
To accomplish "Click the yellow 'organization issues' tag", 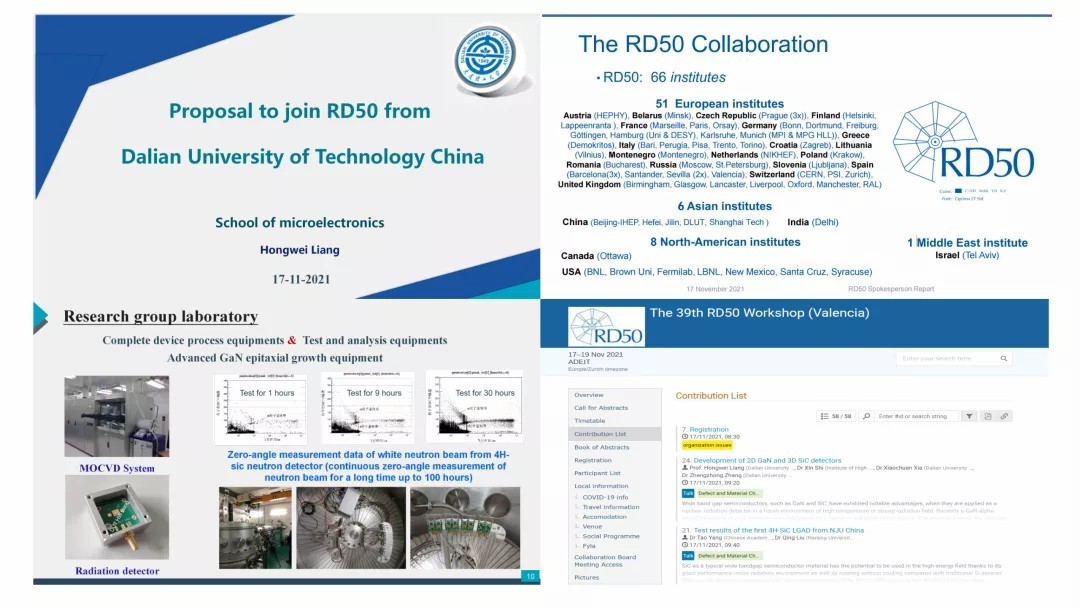I will point(707,445).
